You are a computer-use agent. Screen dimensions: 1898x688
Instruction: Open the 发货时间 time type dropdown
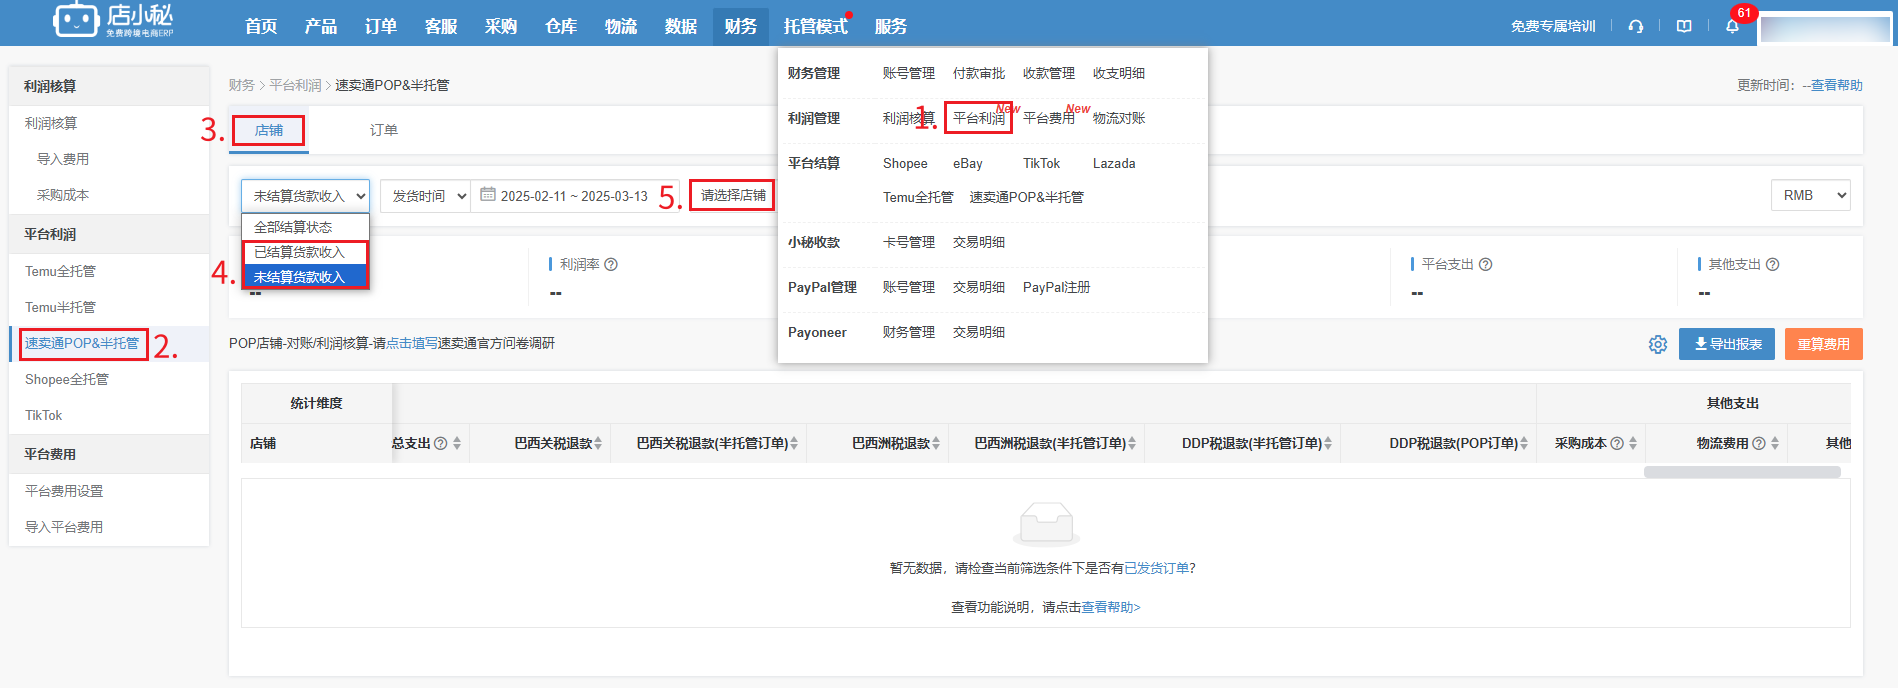tap(425, 196)
